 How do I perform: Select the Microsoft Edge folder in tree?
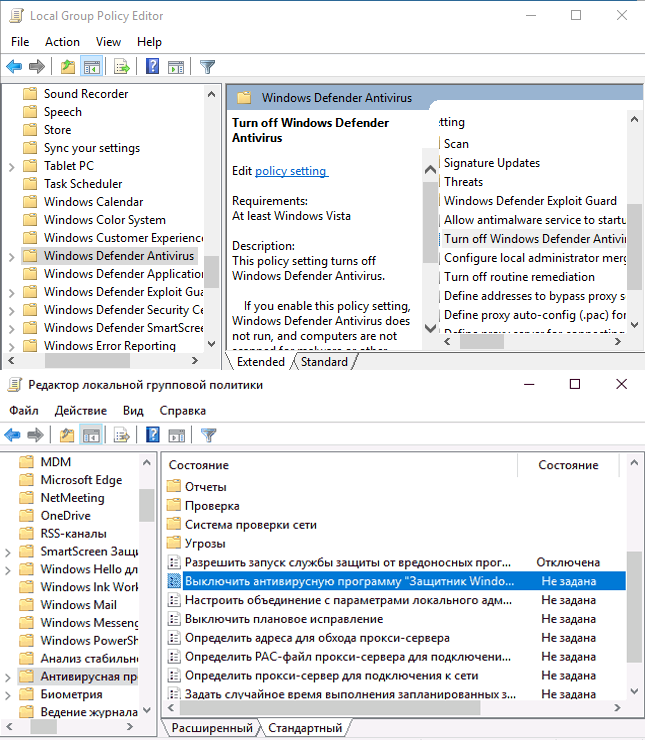pyautogui.click(x=81, y=479)
